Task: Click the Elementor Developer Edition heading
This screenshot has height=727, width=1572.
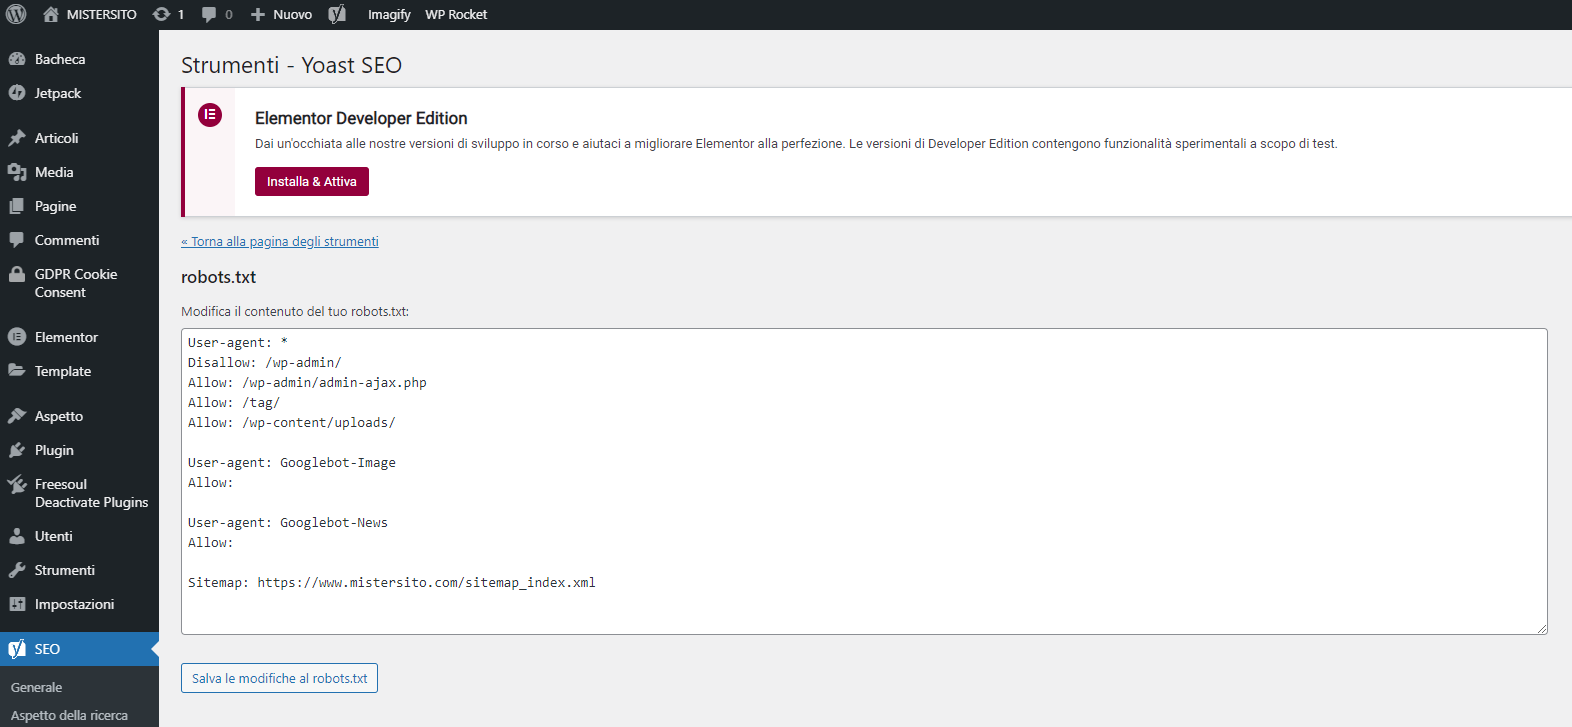Action: (361, 118)
